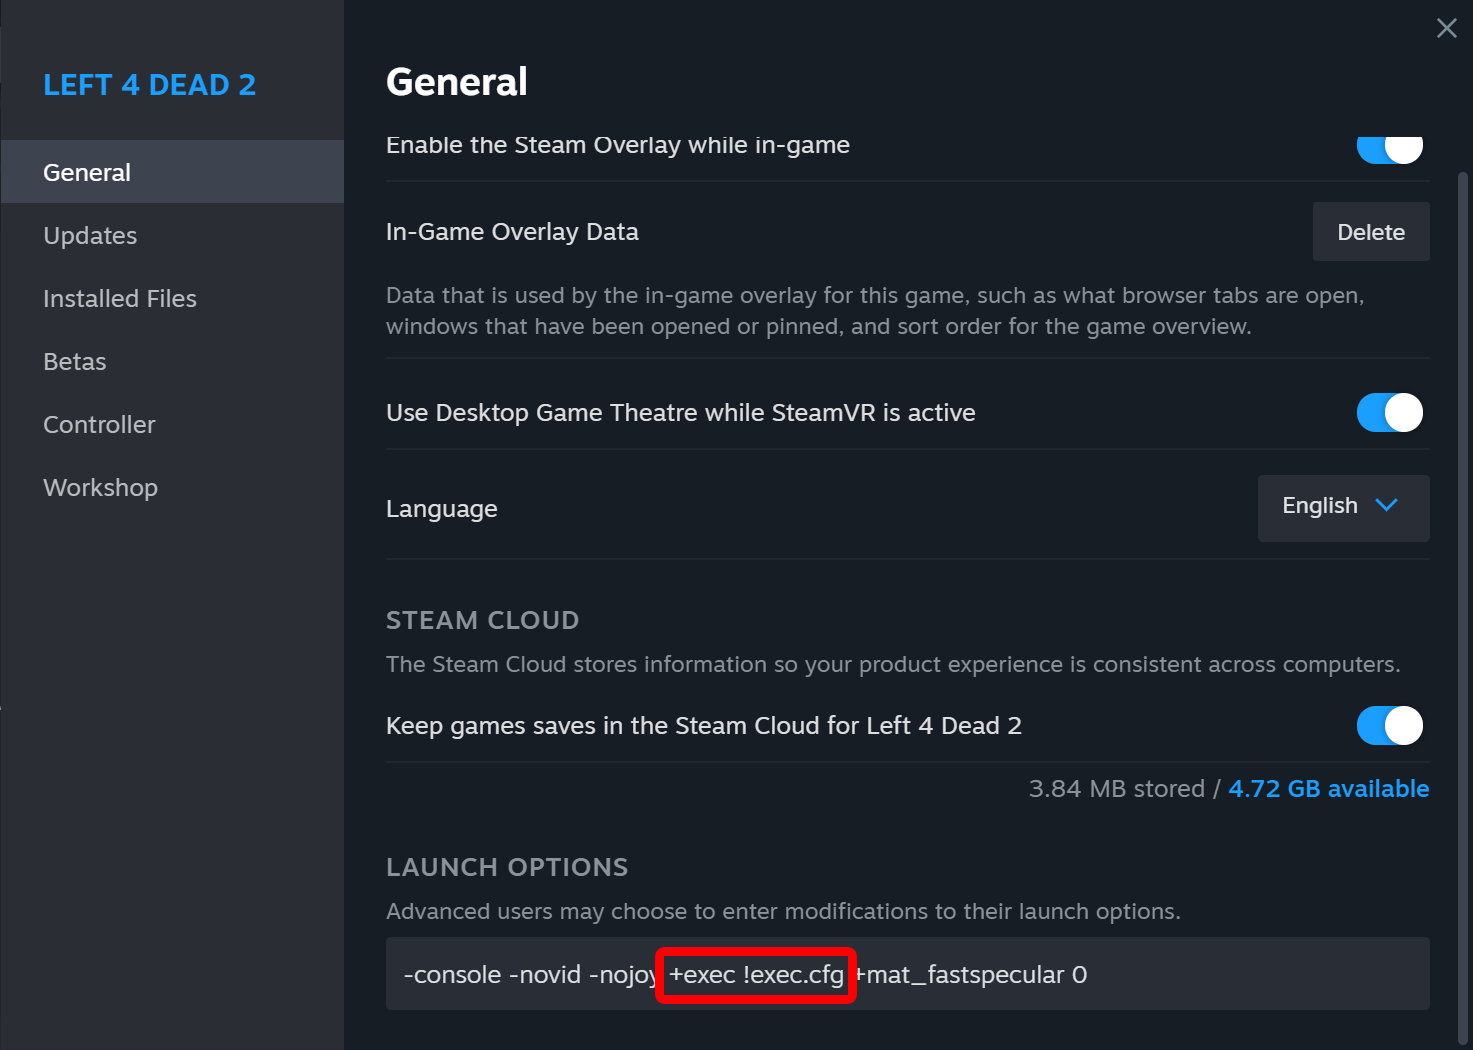Screen dimensions: 1473x1050
Task: Click the Steam Cloud section header
Action: [482, 620]
